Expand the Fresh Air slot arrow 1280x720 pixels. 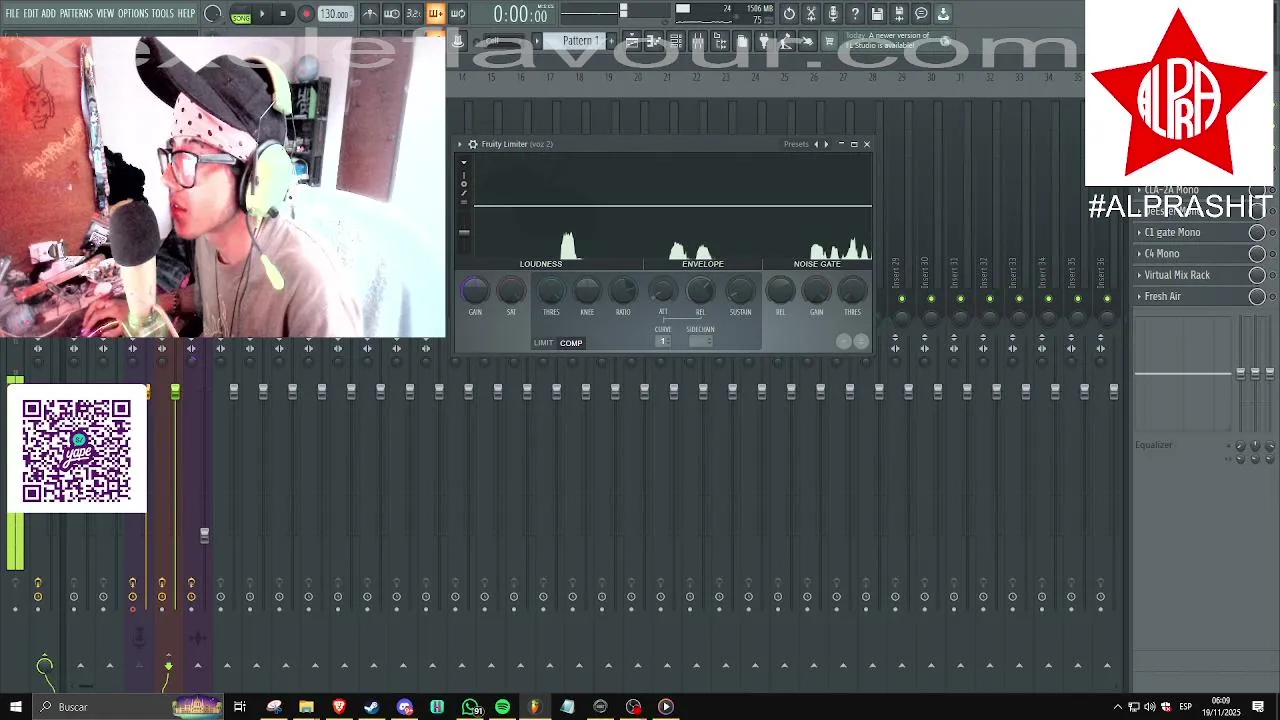tap(1139, 297)
